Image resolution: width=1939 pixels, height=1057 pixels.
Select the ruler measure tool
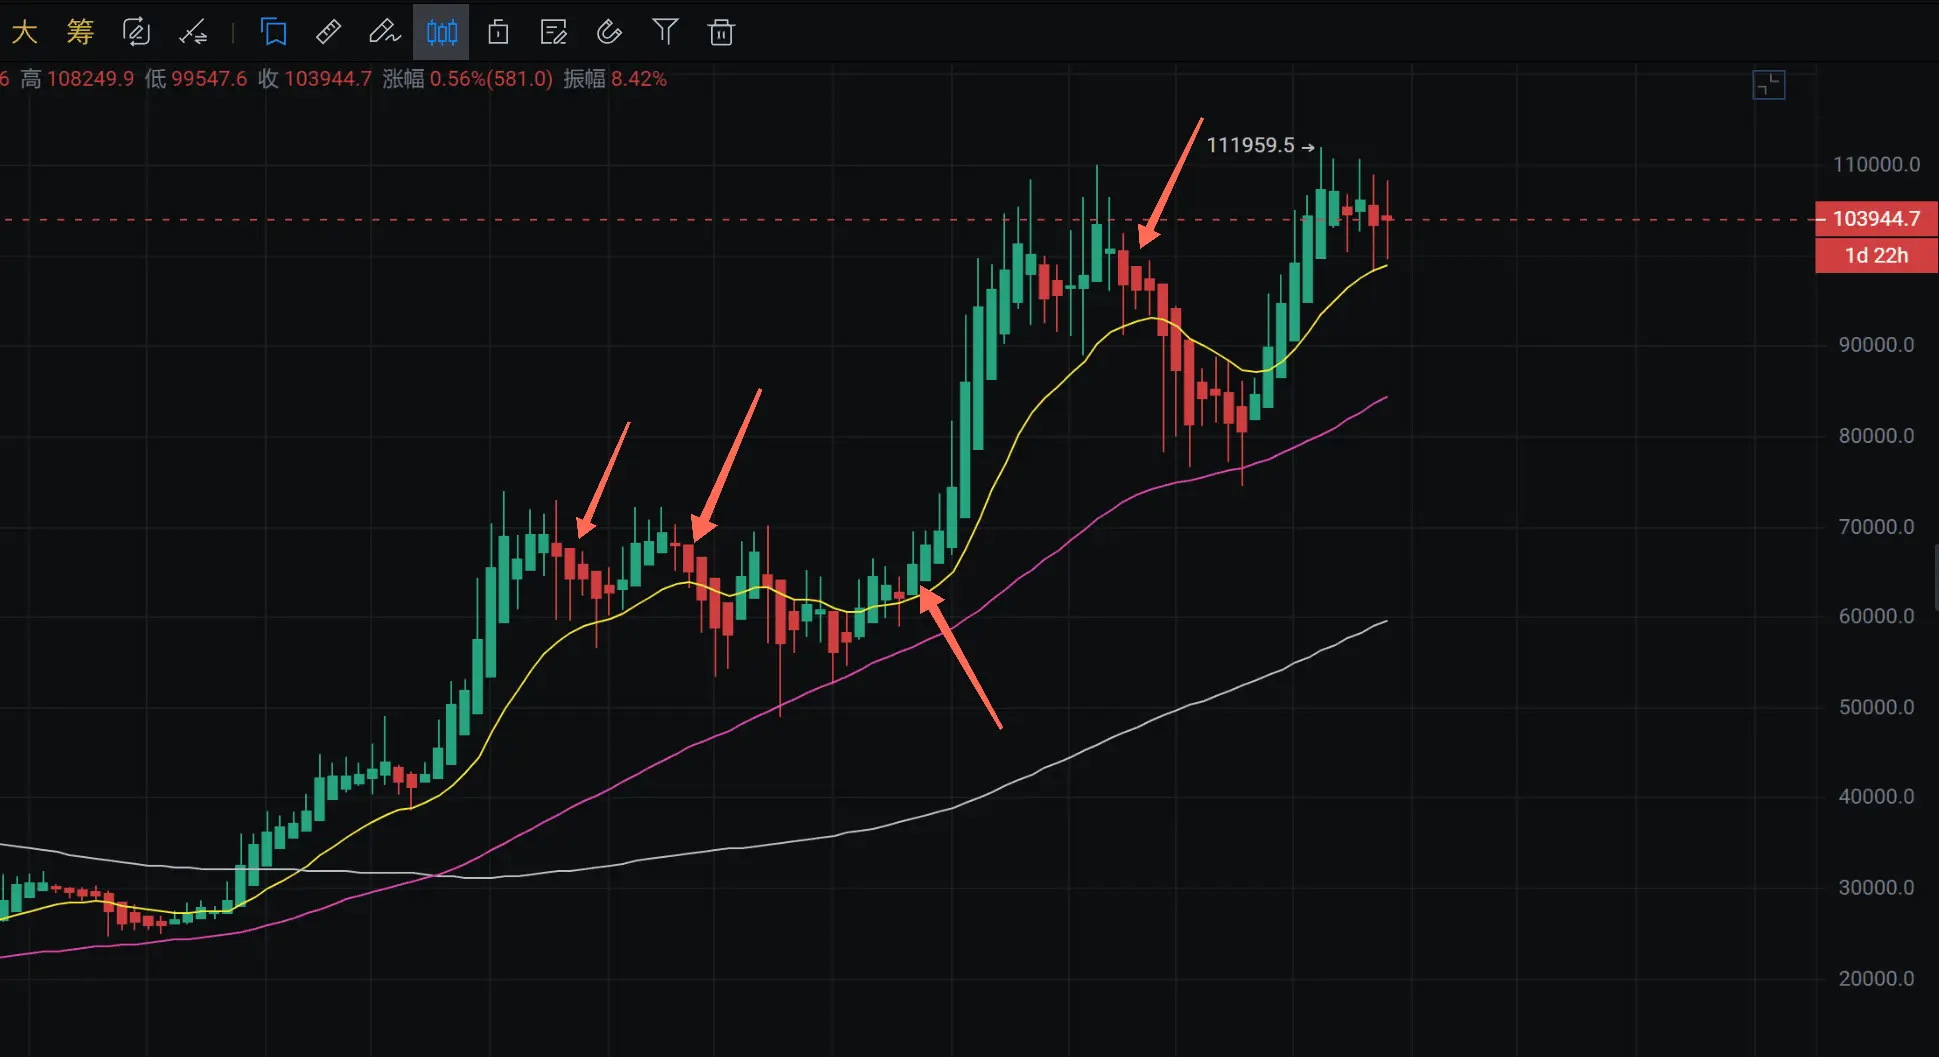(x=328, y=32)
